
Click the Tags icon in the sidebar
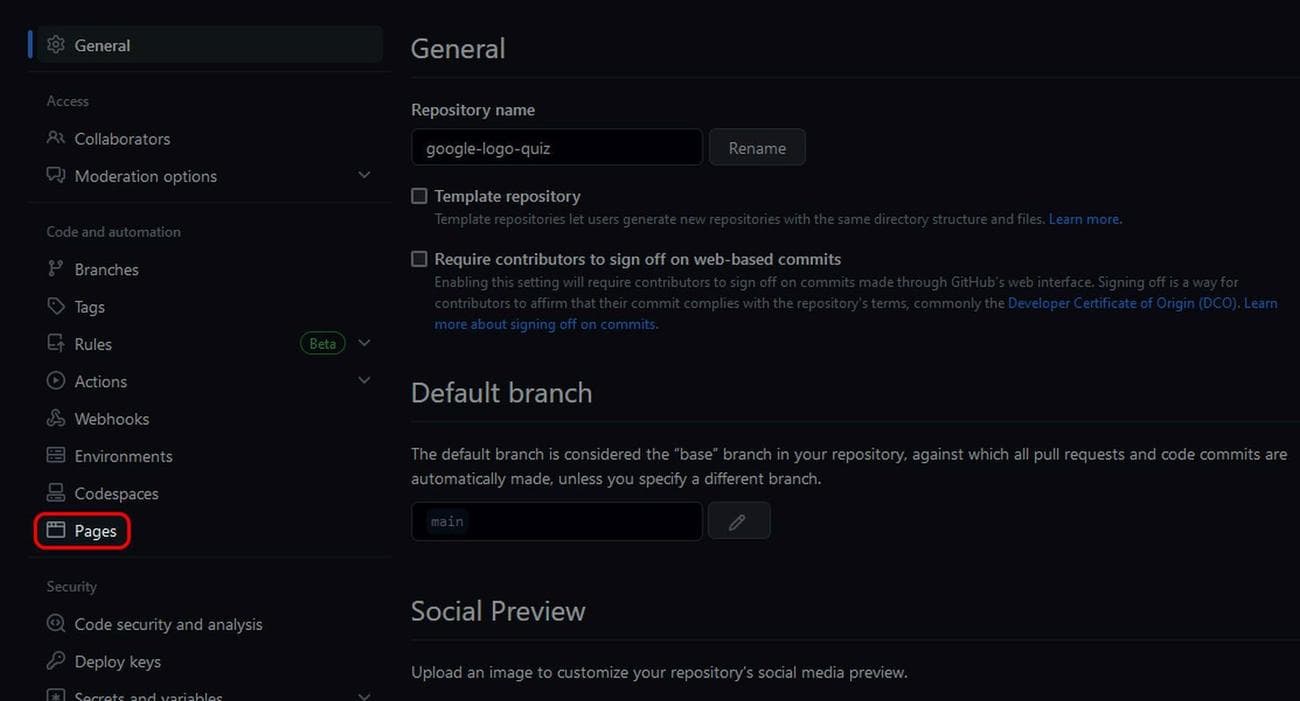[55, 306]
